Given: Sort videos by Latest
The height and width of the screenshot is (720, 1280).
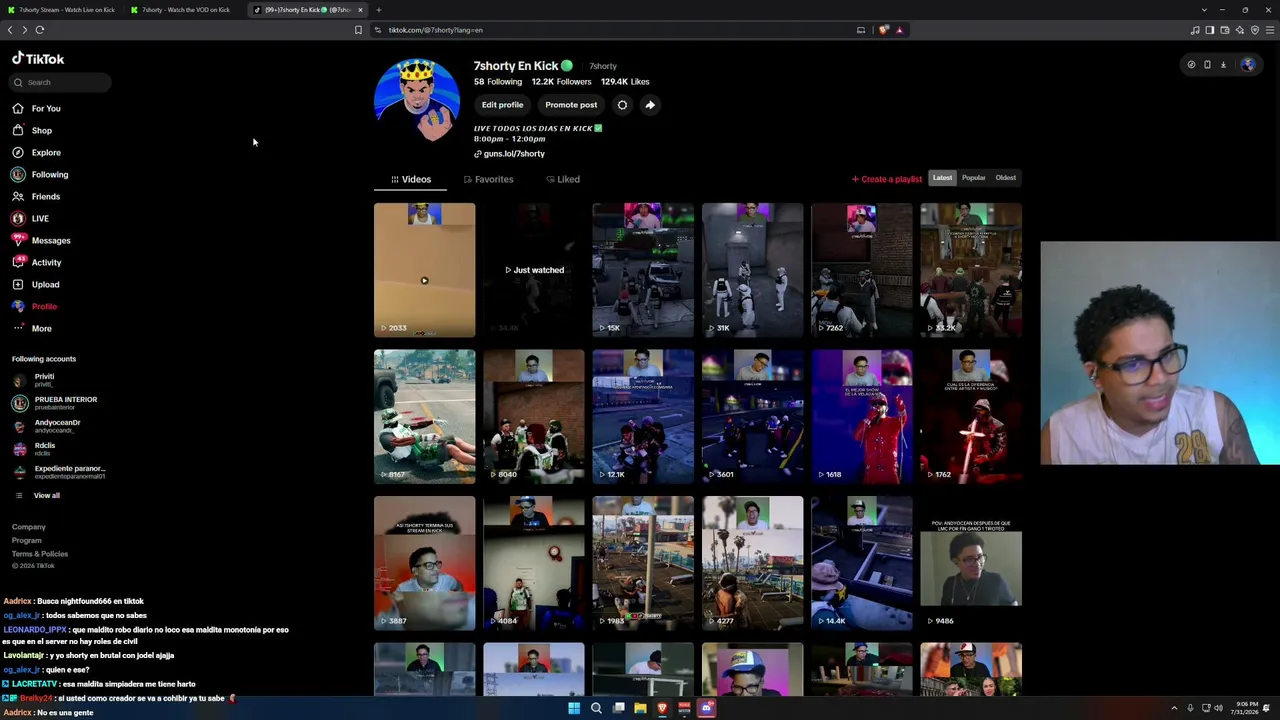Looking at the screenshot, I should pos(943,178).
